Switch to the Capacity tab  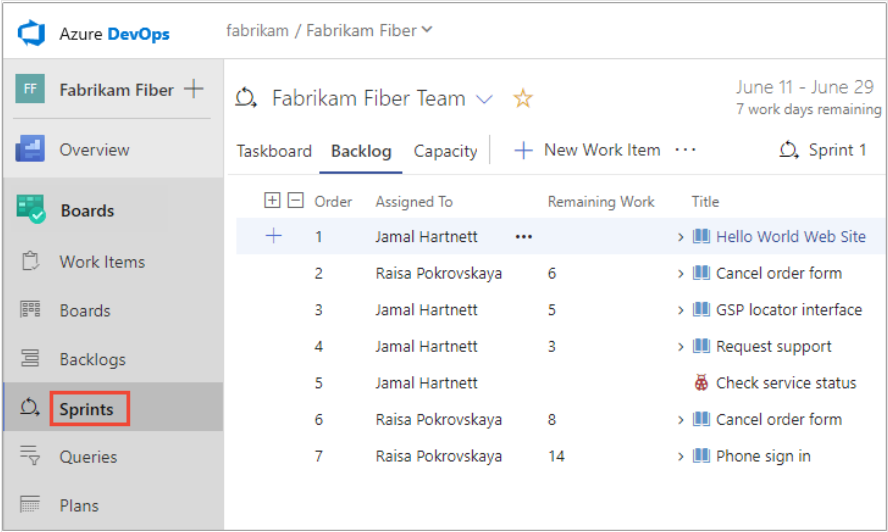(445, 151)
